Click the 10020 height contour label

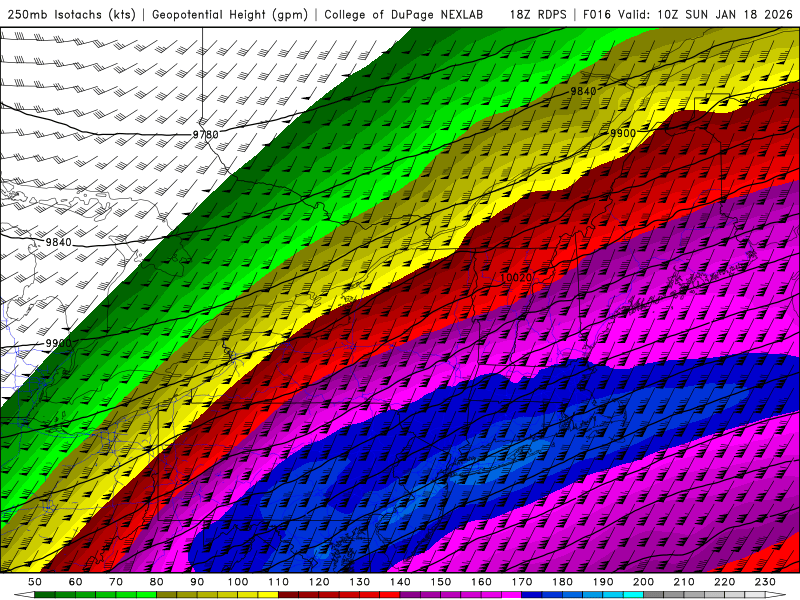click(516, 278)
